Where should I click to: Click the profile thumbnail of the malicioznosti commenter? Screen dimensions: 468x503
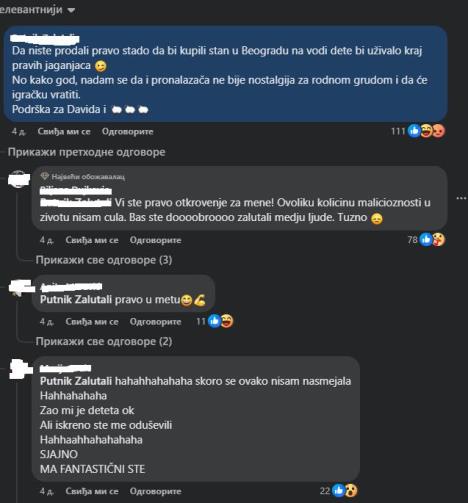[19, 179]
